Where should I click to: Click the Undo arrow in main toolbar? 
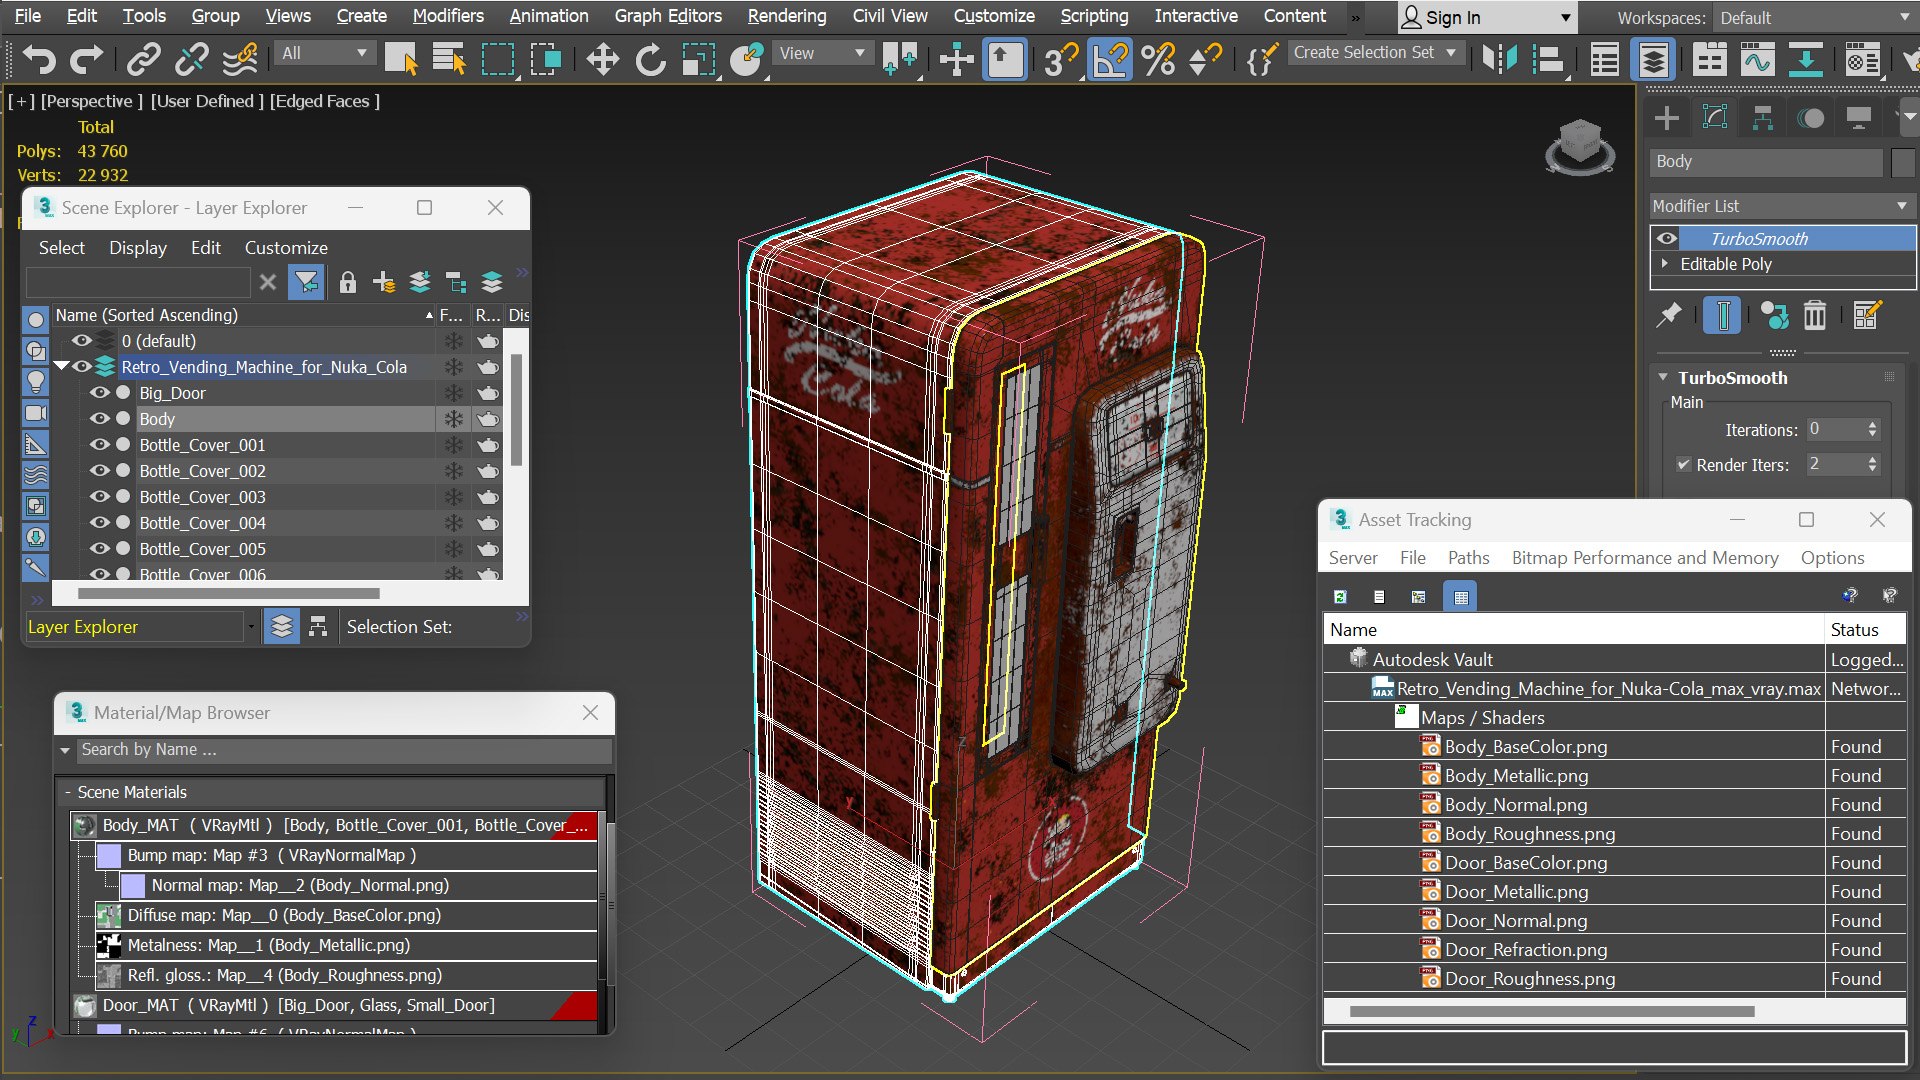(x=39, y=60)
